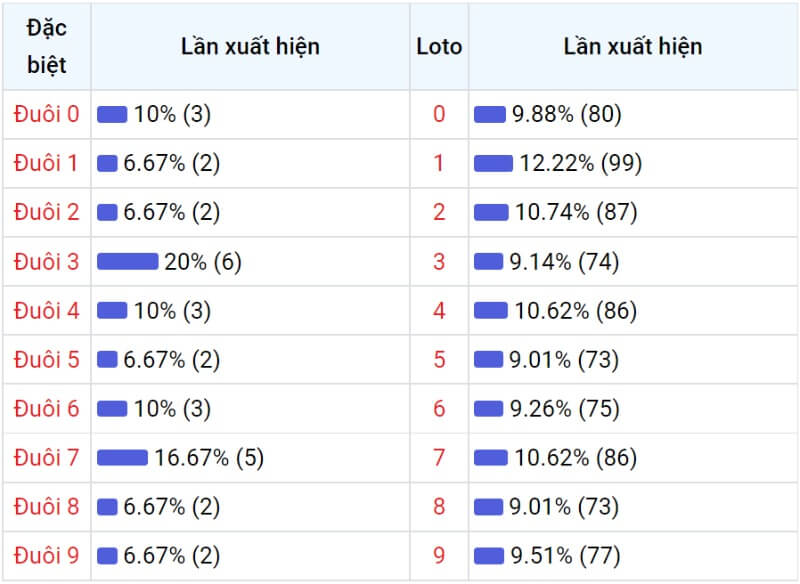This screenshot has height=584, width=800.
Task: Click the 12.22% (99) value for Loto 1
Action: pos(581,164)
